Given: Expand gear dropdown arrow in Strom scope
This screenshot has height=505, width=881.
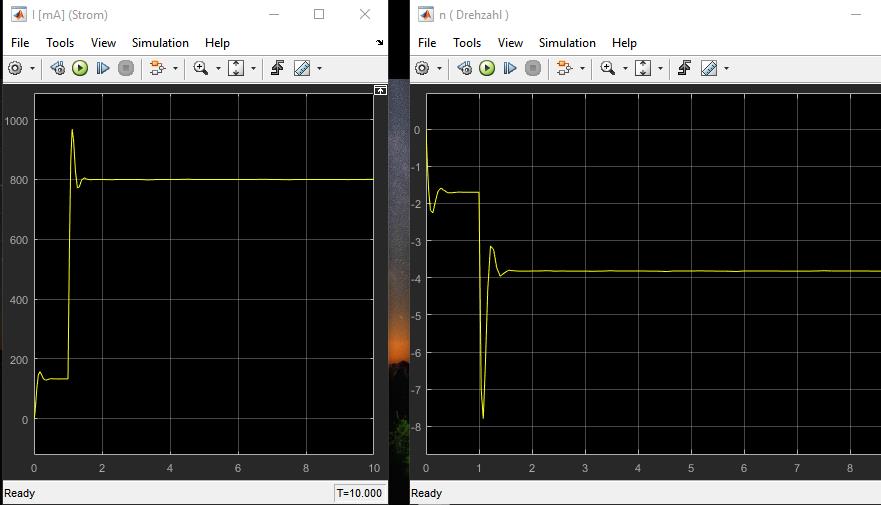Looking at the screenshot, I should pyautogui.click(x=32, y=69).
